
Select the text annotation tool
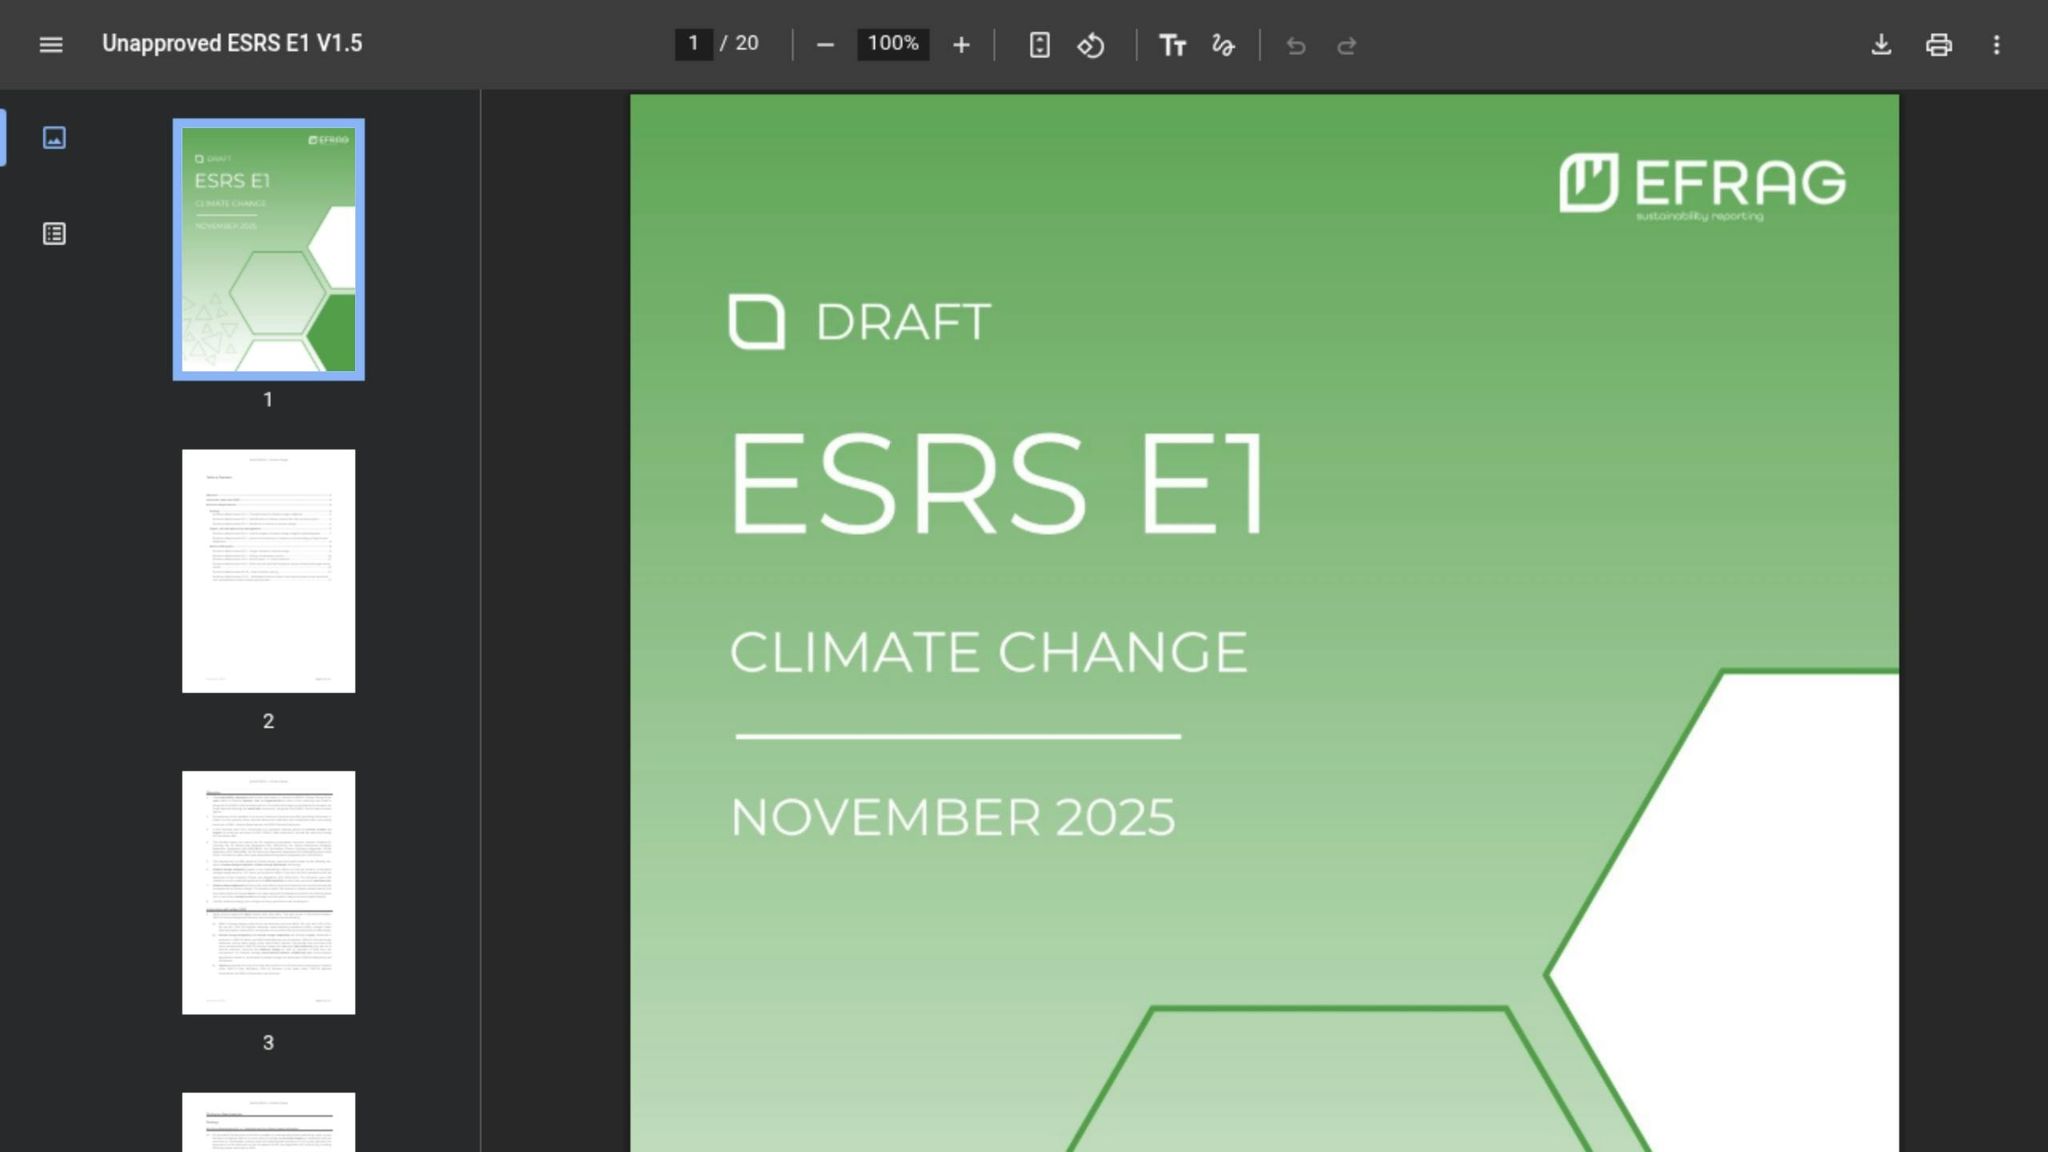tap(1172, 45)
